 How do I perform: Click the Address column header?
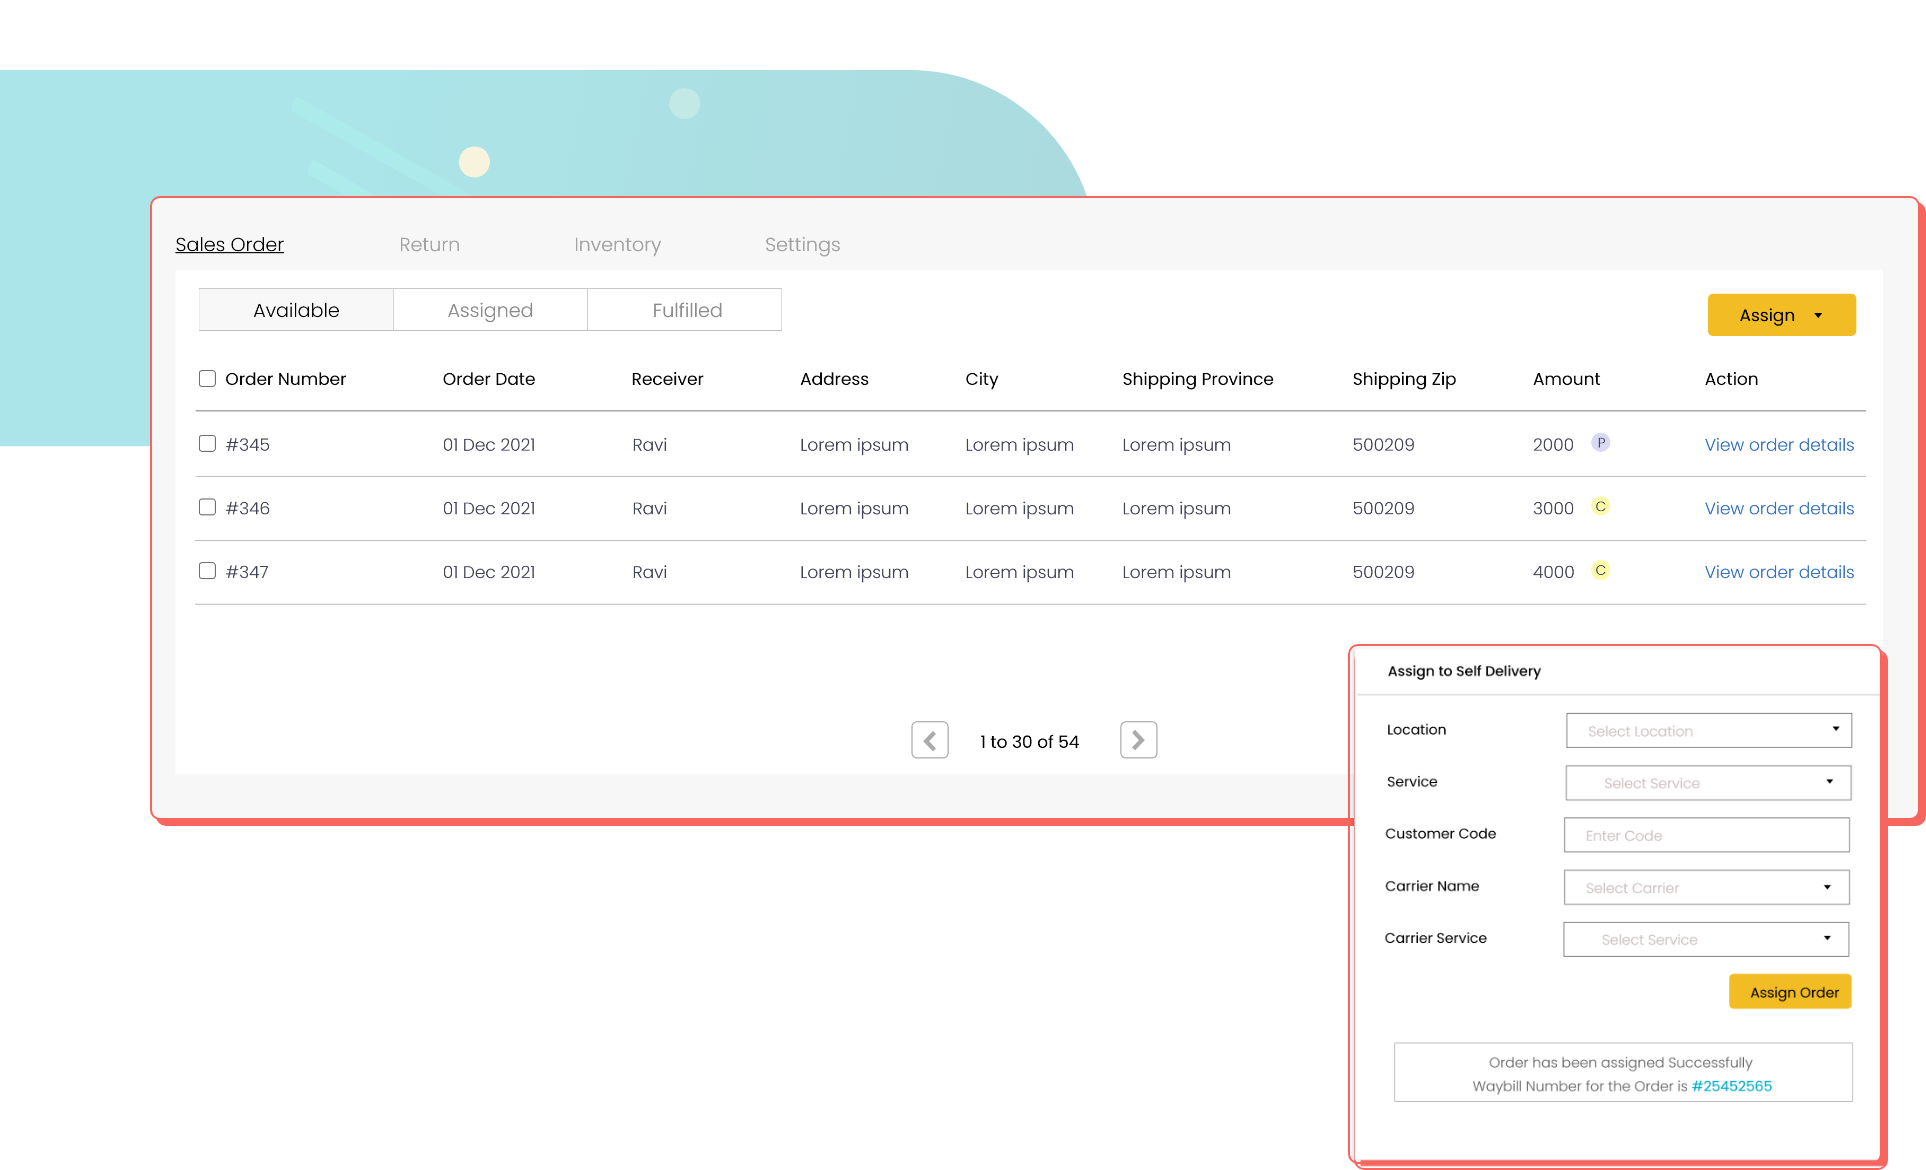[834, 379]
